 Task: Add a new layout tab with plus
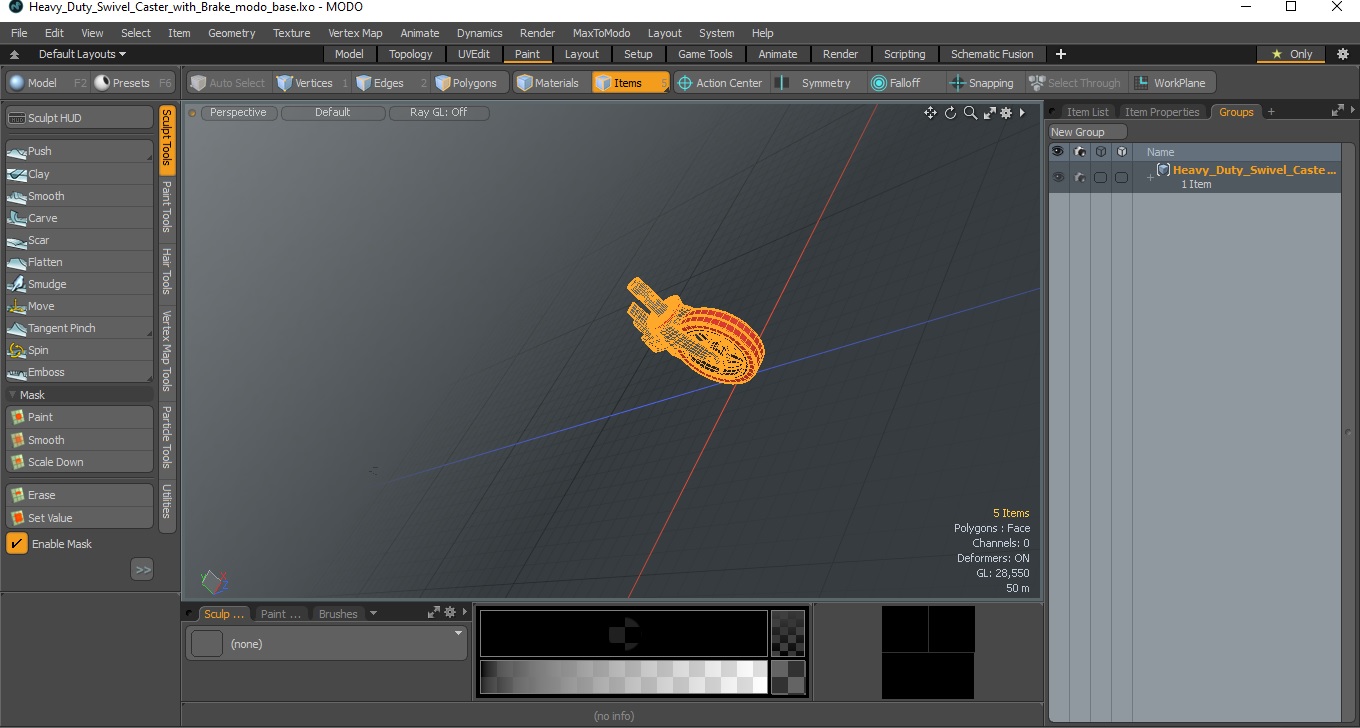point(1061,54)
